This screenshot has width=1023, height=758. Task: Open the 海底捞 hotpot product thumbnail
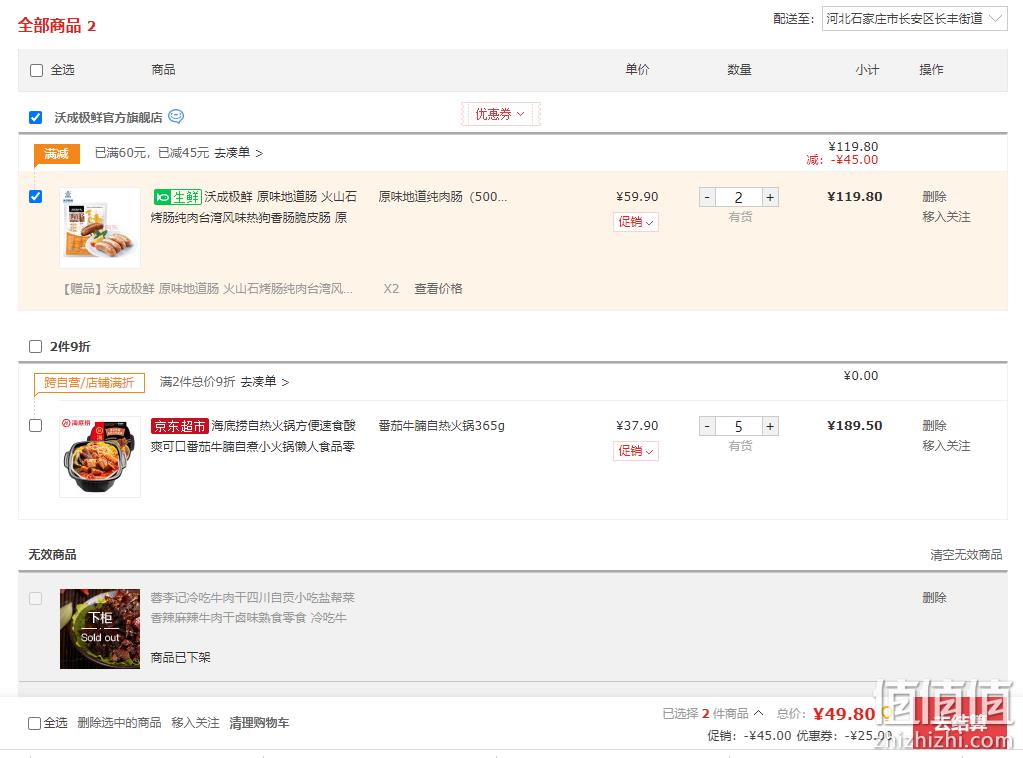(x=100, y=457)
